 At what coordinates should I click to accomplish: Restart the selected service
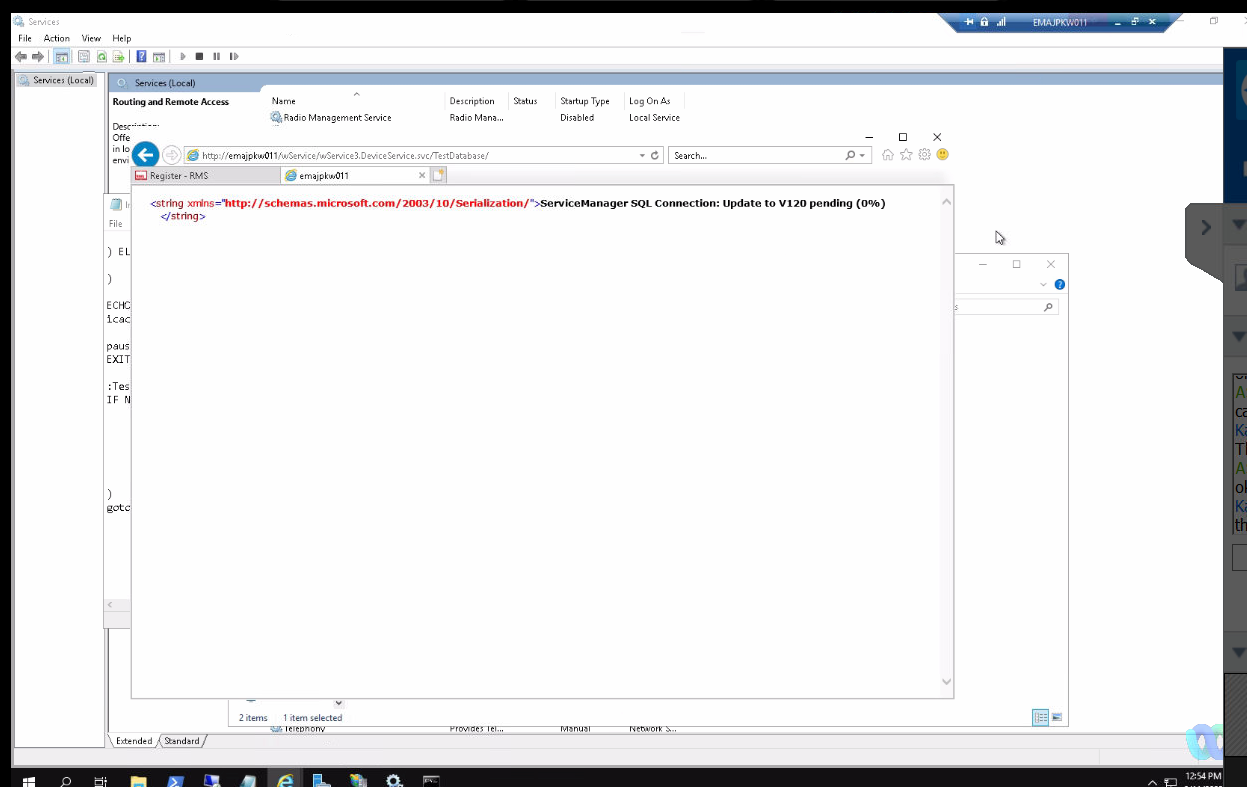[x=234, y=57]
